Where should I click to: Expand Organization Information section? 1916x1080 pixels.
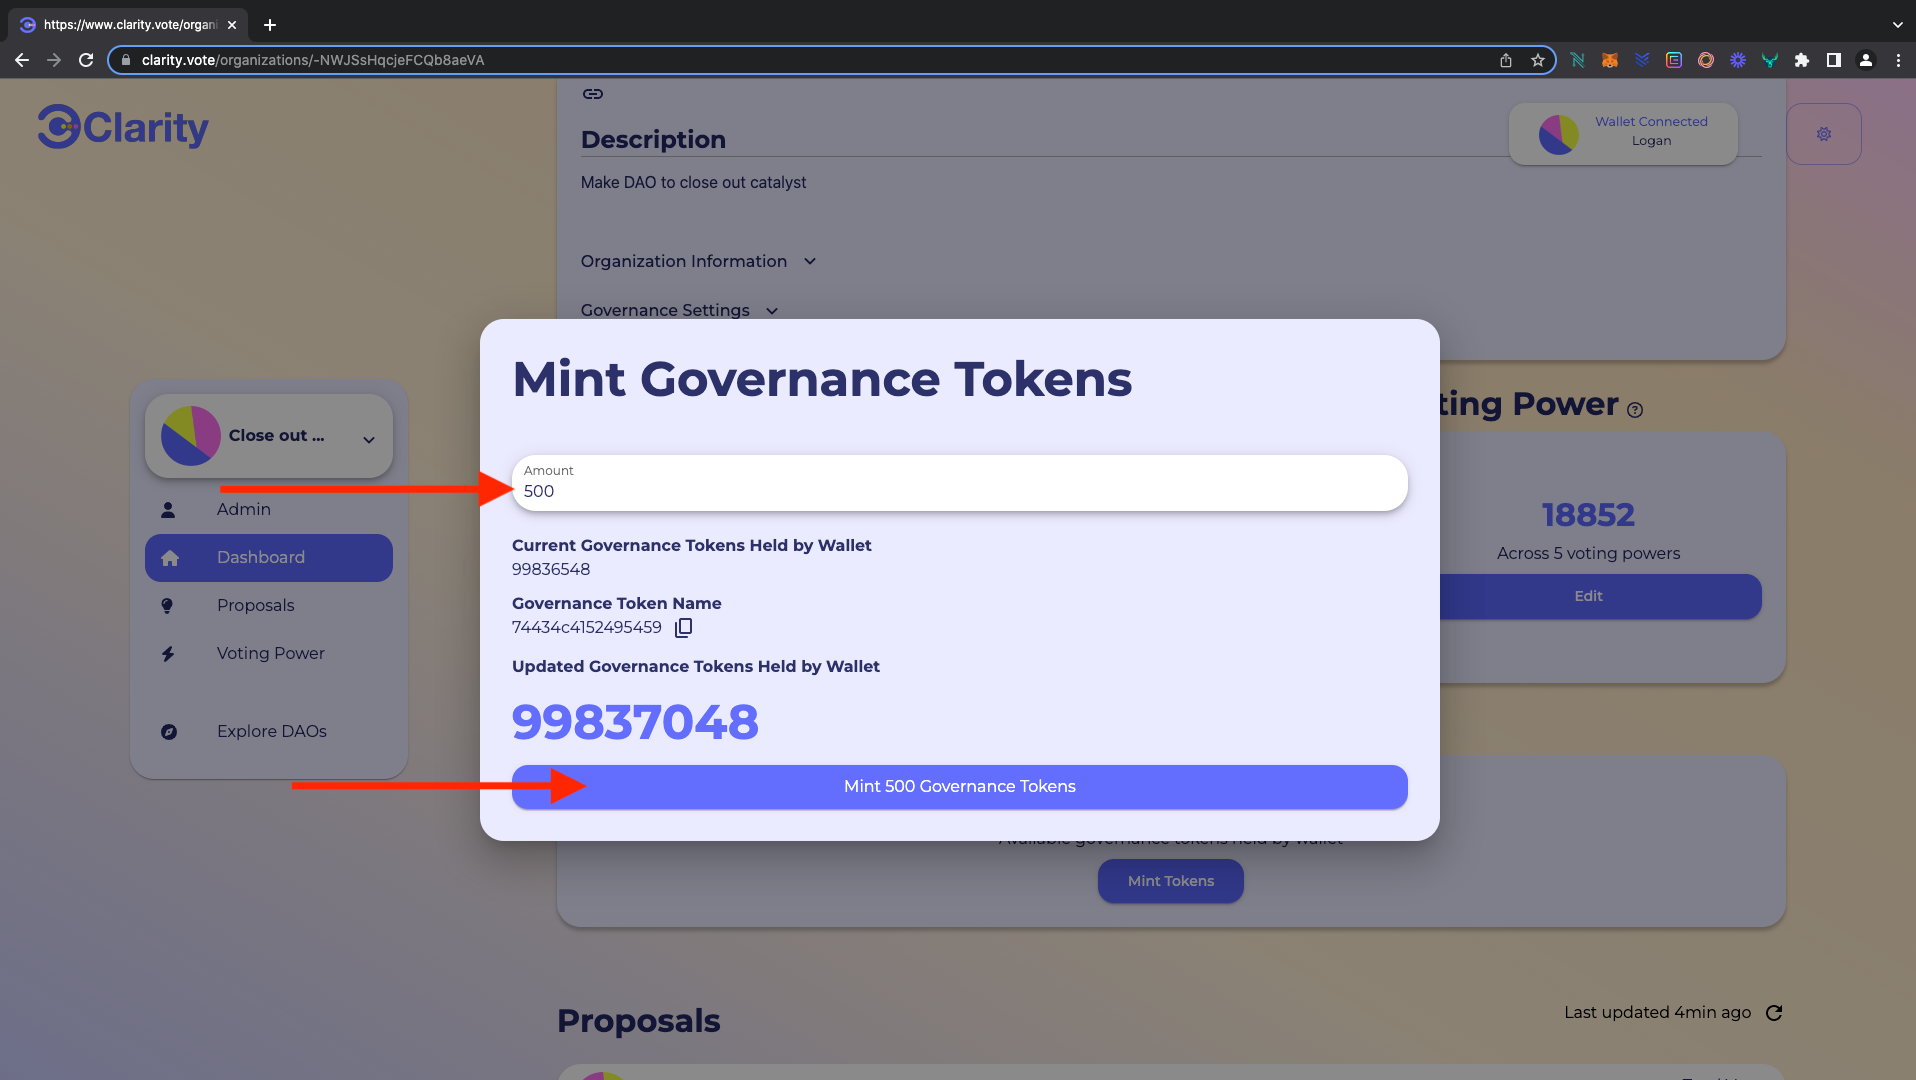point(699,261)
